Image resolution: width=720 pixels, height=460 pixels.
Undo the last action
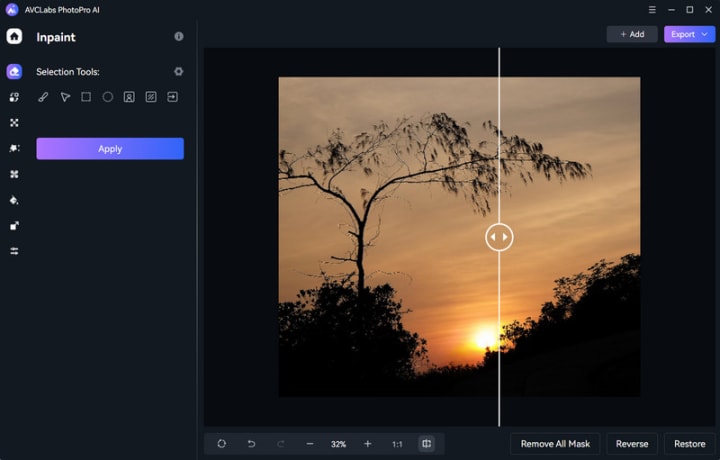pos(251,443)
